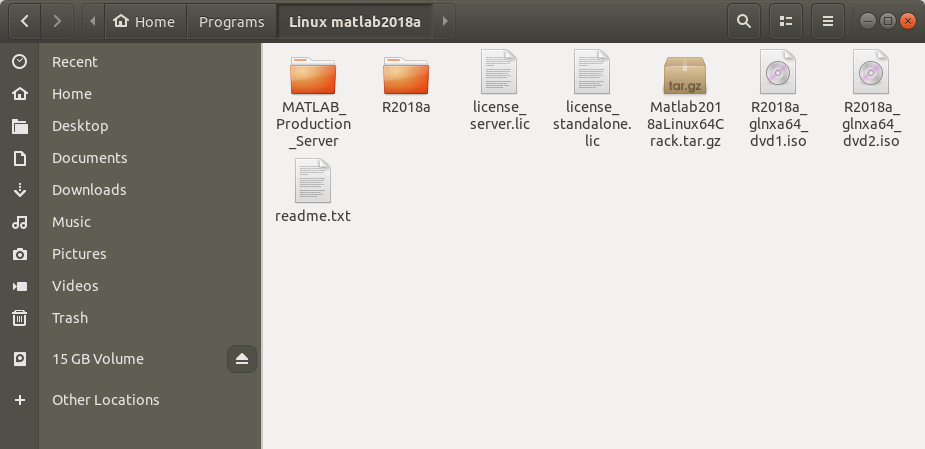Click the R2018a_glnxa64_dvd1.iso name label
Image resolution: width=925 pixels, height=449 pixels.
(778, 124)
